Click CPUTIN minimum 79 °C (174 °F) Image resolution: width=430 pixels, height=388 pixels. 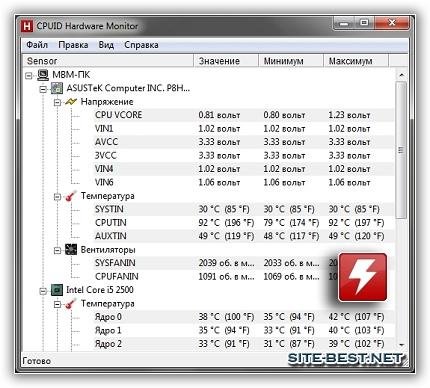[291, 223]
